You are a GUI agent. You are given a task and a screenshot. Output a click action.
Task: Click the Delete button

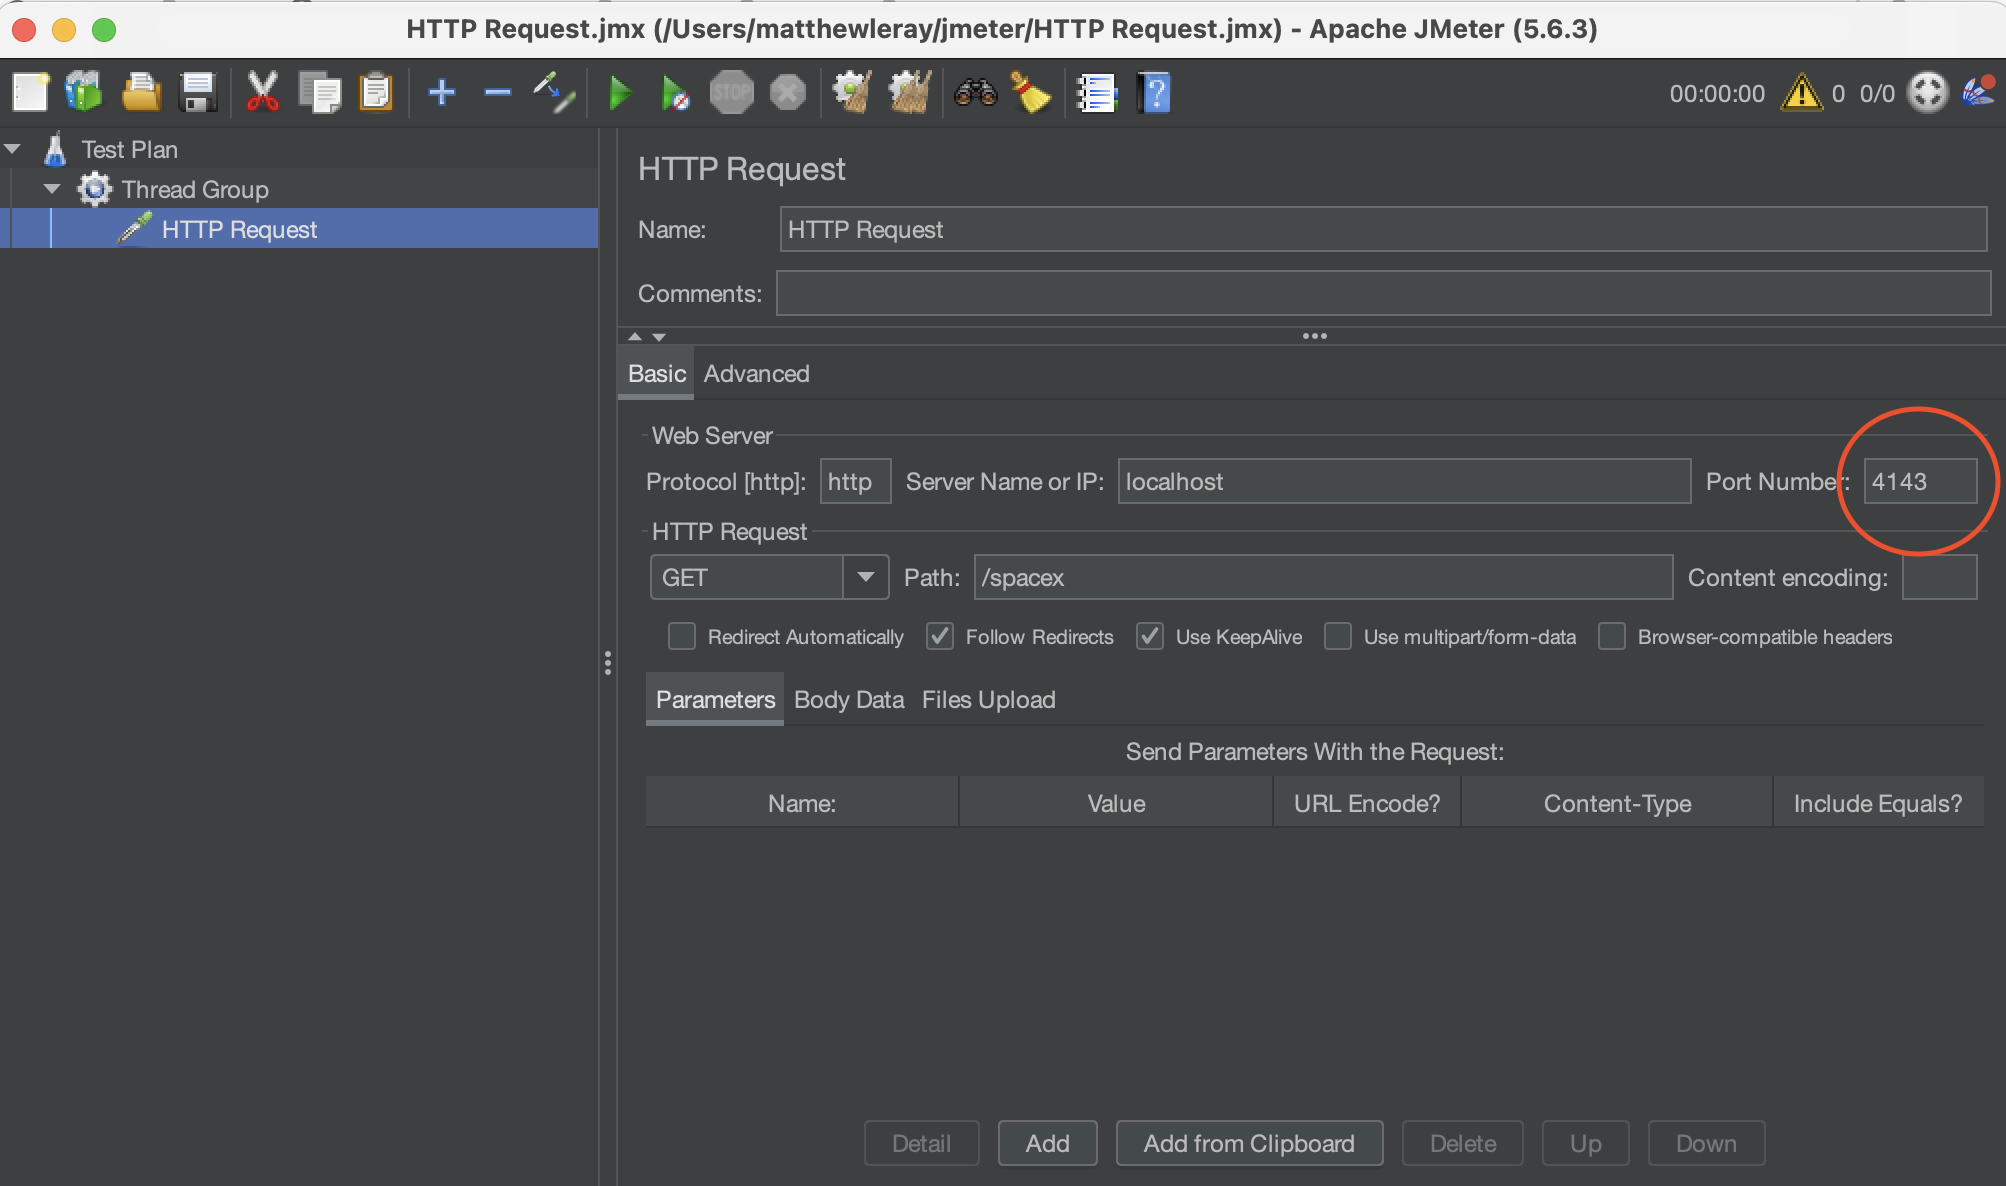(x=1462, y=1143)
